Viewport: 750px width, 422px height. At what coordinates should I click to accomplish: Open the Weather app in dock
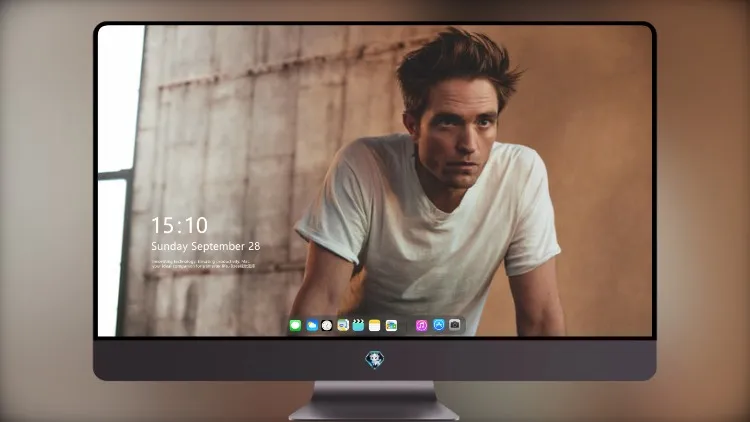312,325
